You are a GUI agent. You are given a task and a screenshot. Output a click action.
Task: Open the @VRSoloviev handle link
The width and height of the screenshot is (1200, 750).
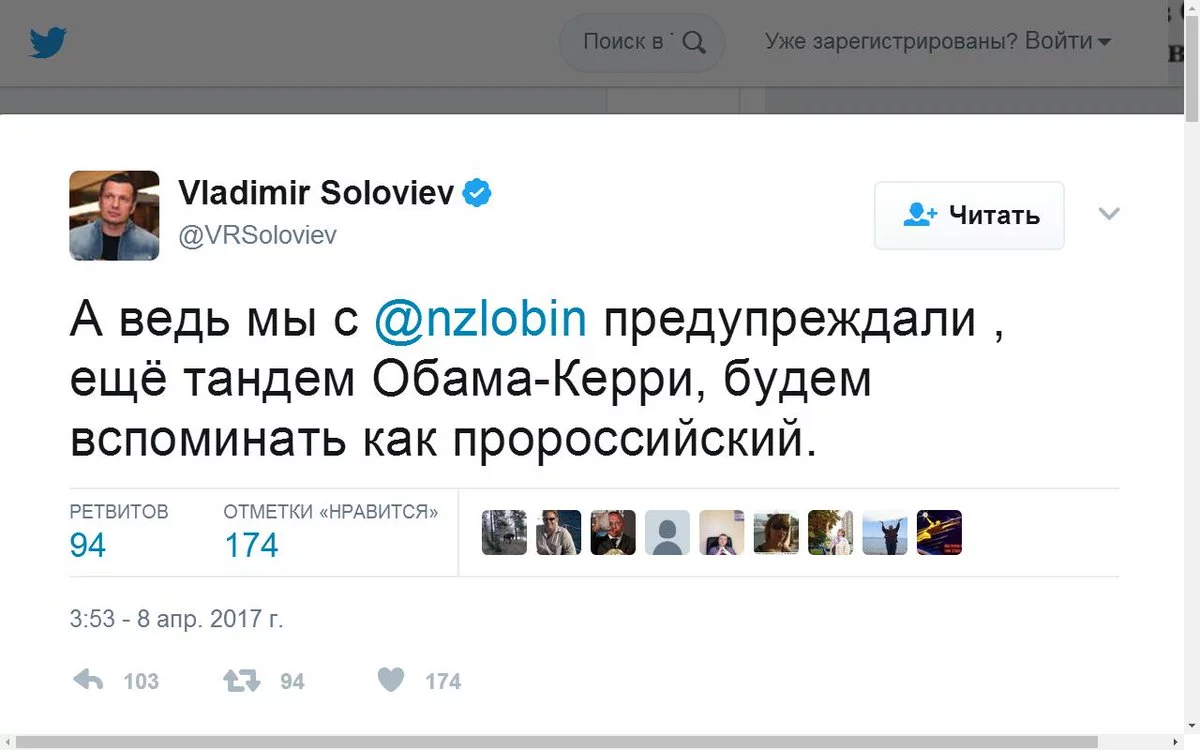(x=257, y=235)
